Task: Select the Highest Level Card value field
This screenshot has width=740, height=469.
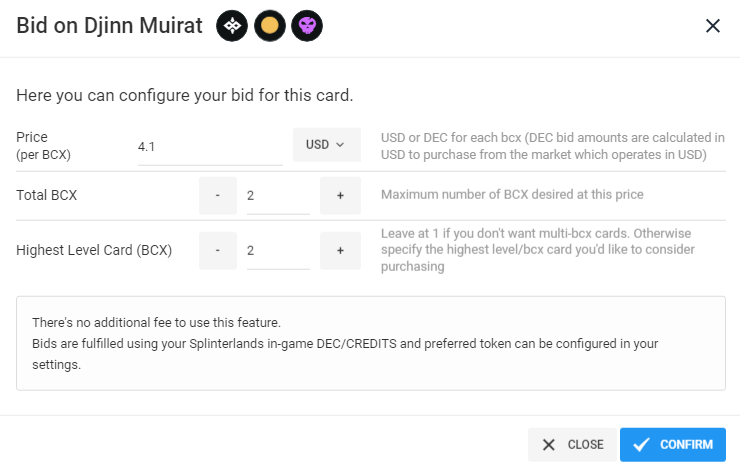Action: [x=278, y=251]
